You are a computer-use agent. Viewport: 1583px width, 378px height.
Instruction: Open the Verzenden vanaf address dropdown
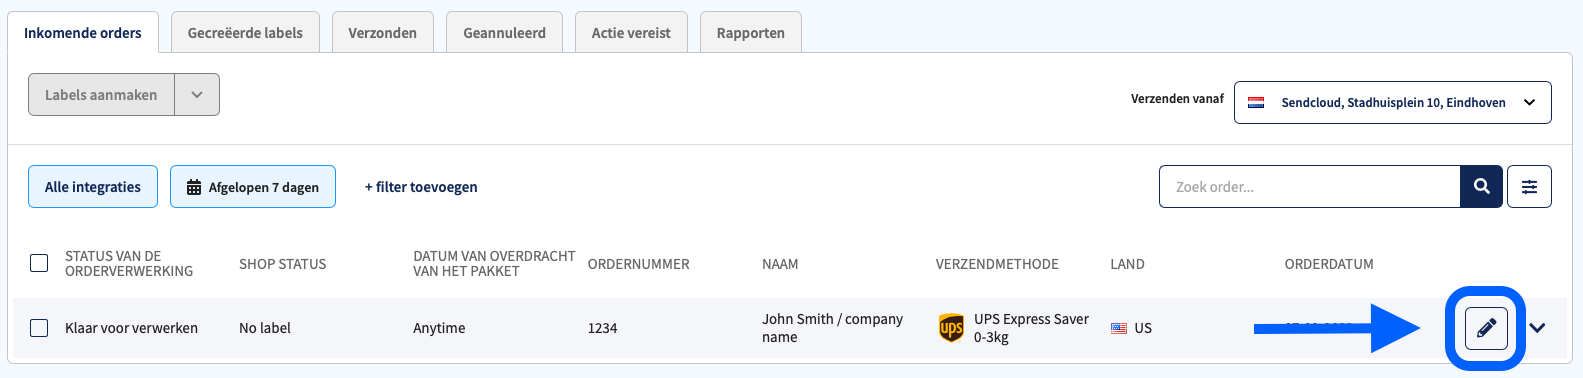(1393, 102)
